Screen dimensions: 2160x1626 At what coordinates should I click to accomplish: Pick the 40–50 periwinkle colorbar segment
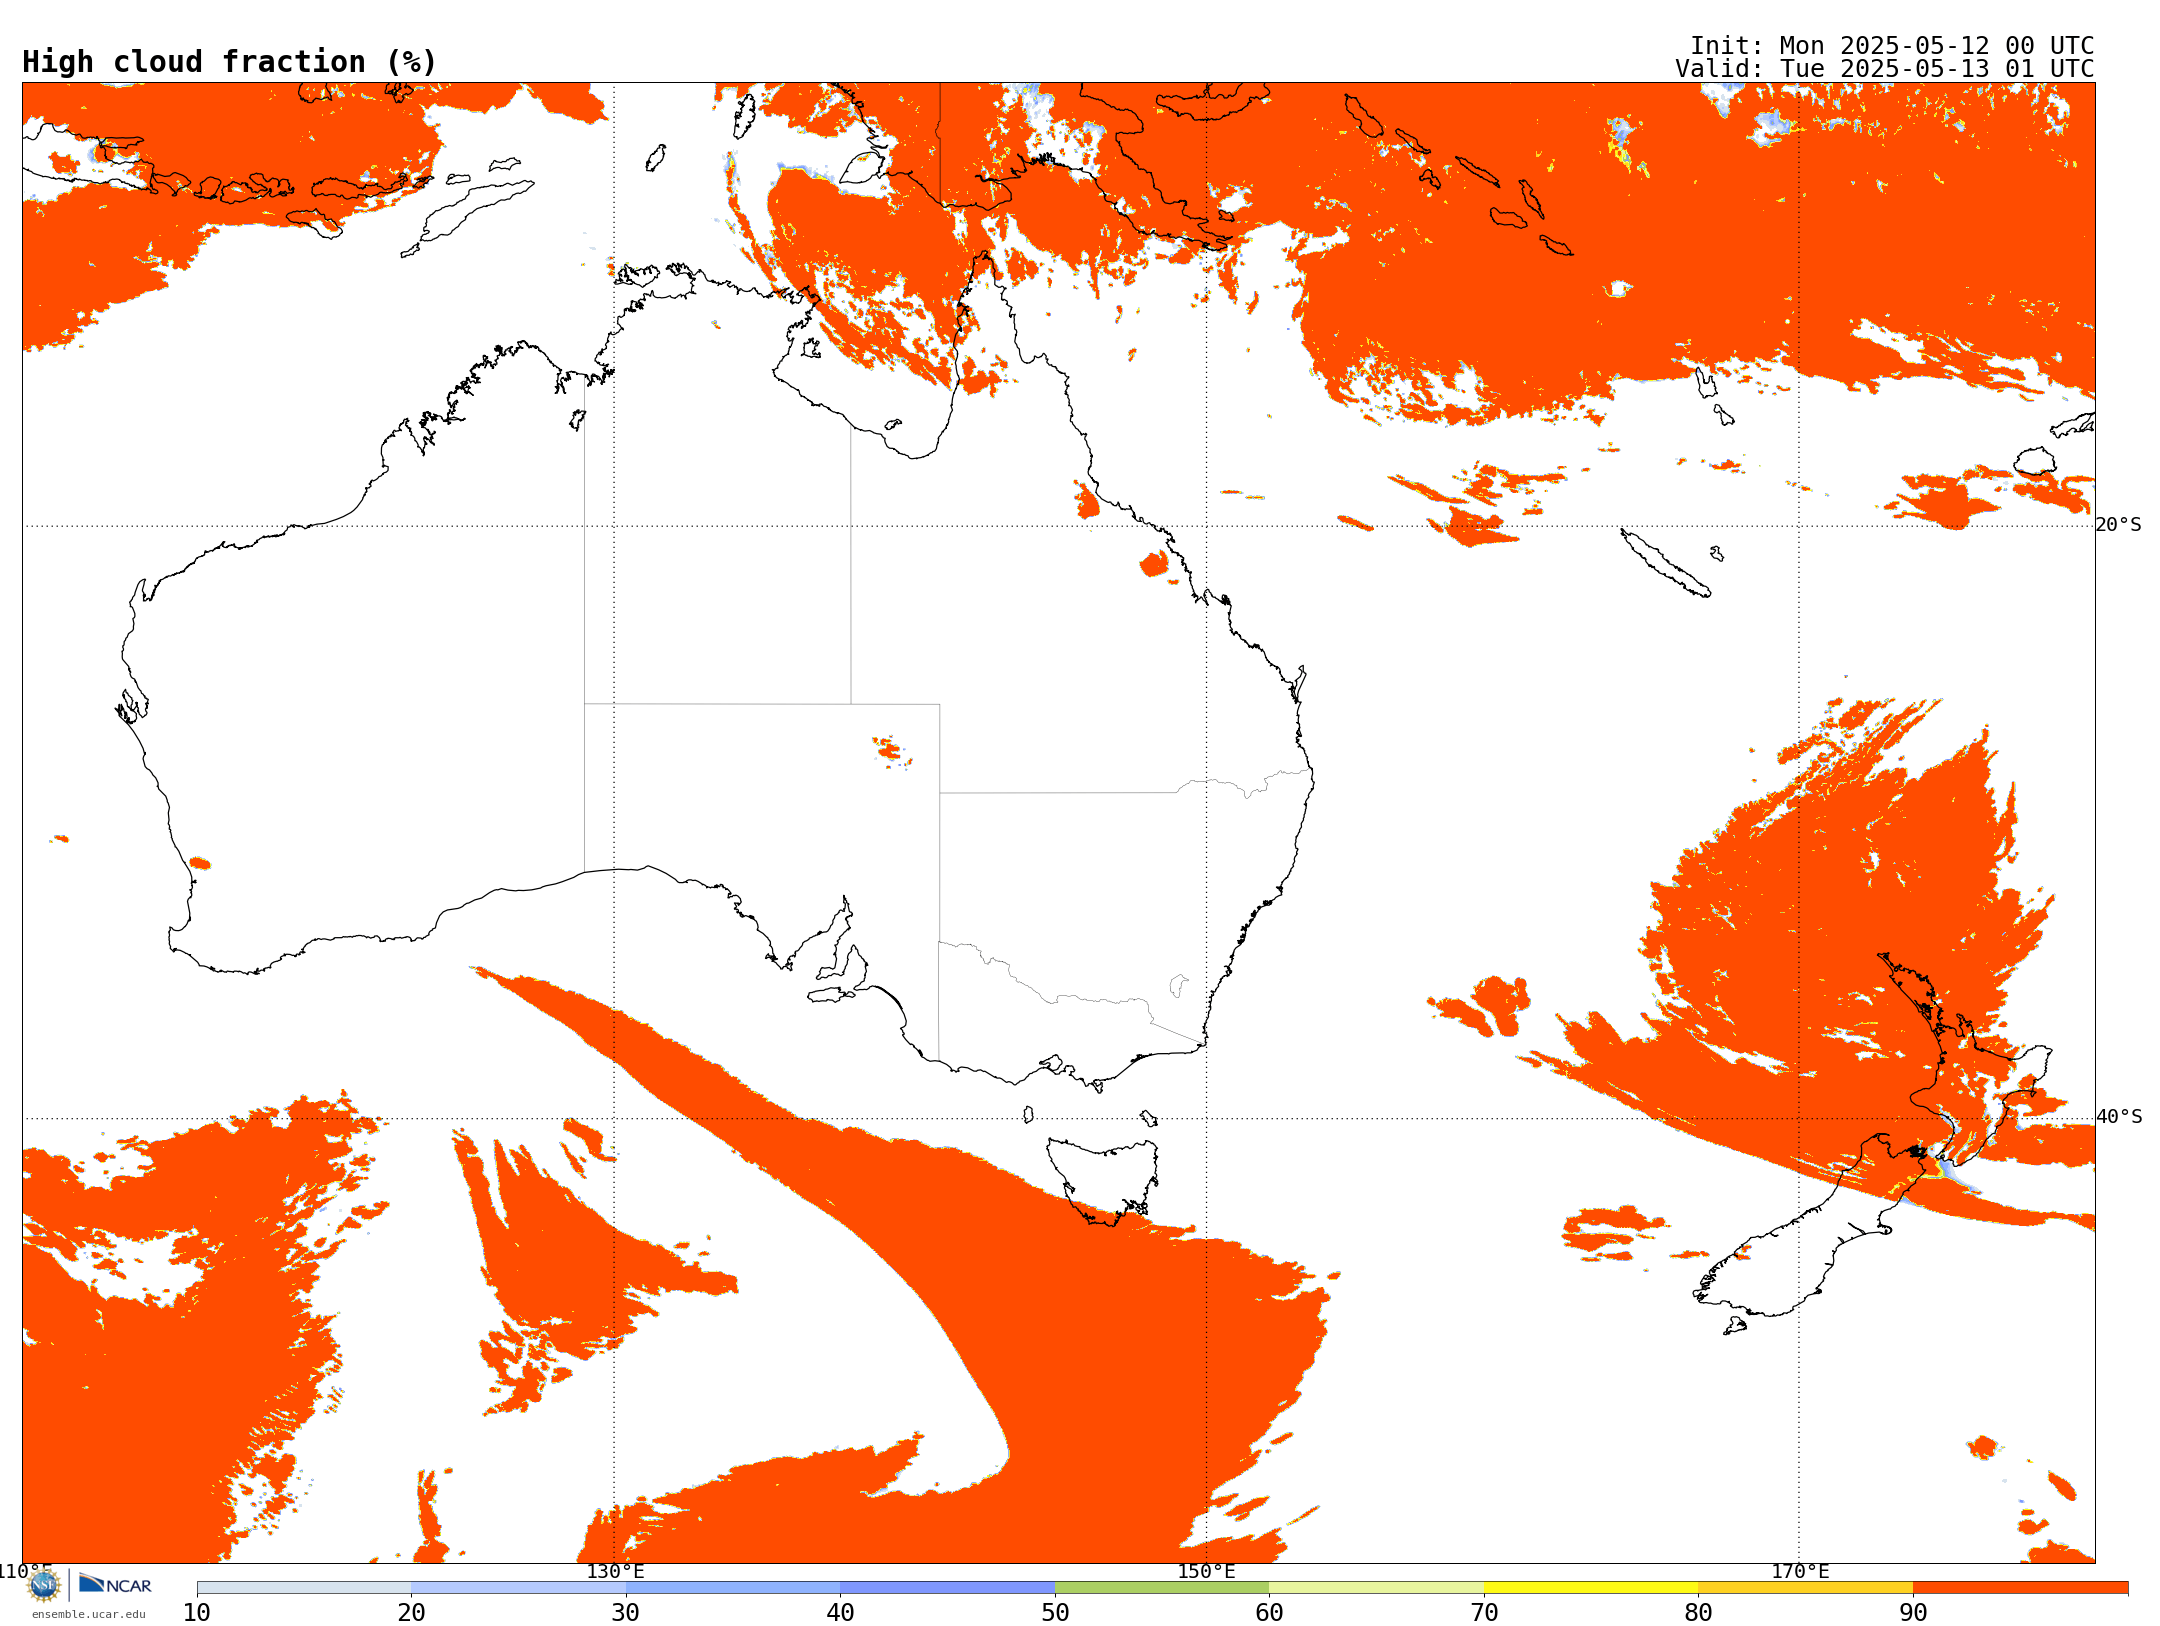[x=947, y=1587]
